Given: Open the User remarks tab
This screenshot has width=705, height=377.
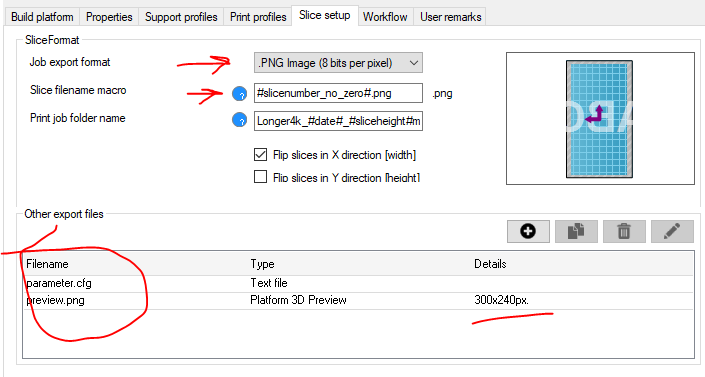Looking at the screenshot, I should [451, 17].
